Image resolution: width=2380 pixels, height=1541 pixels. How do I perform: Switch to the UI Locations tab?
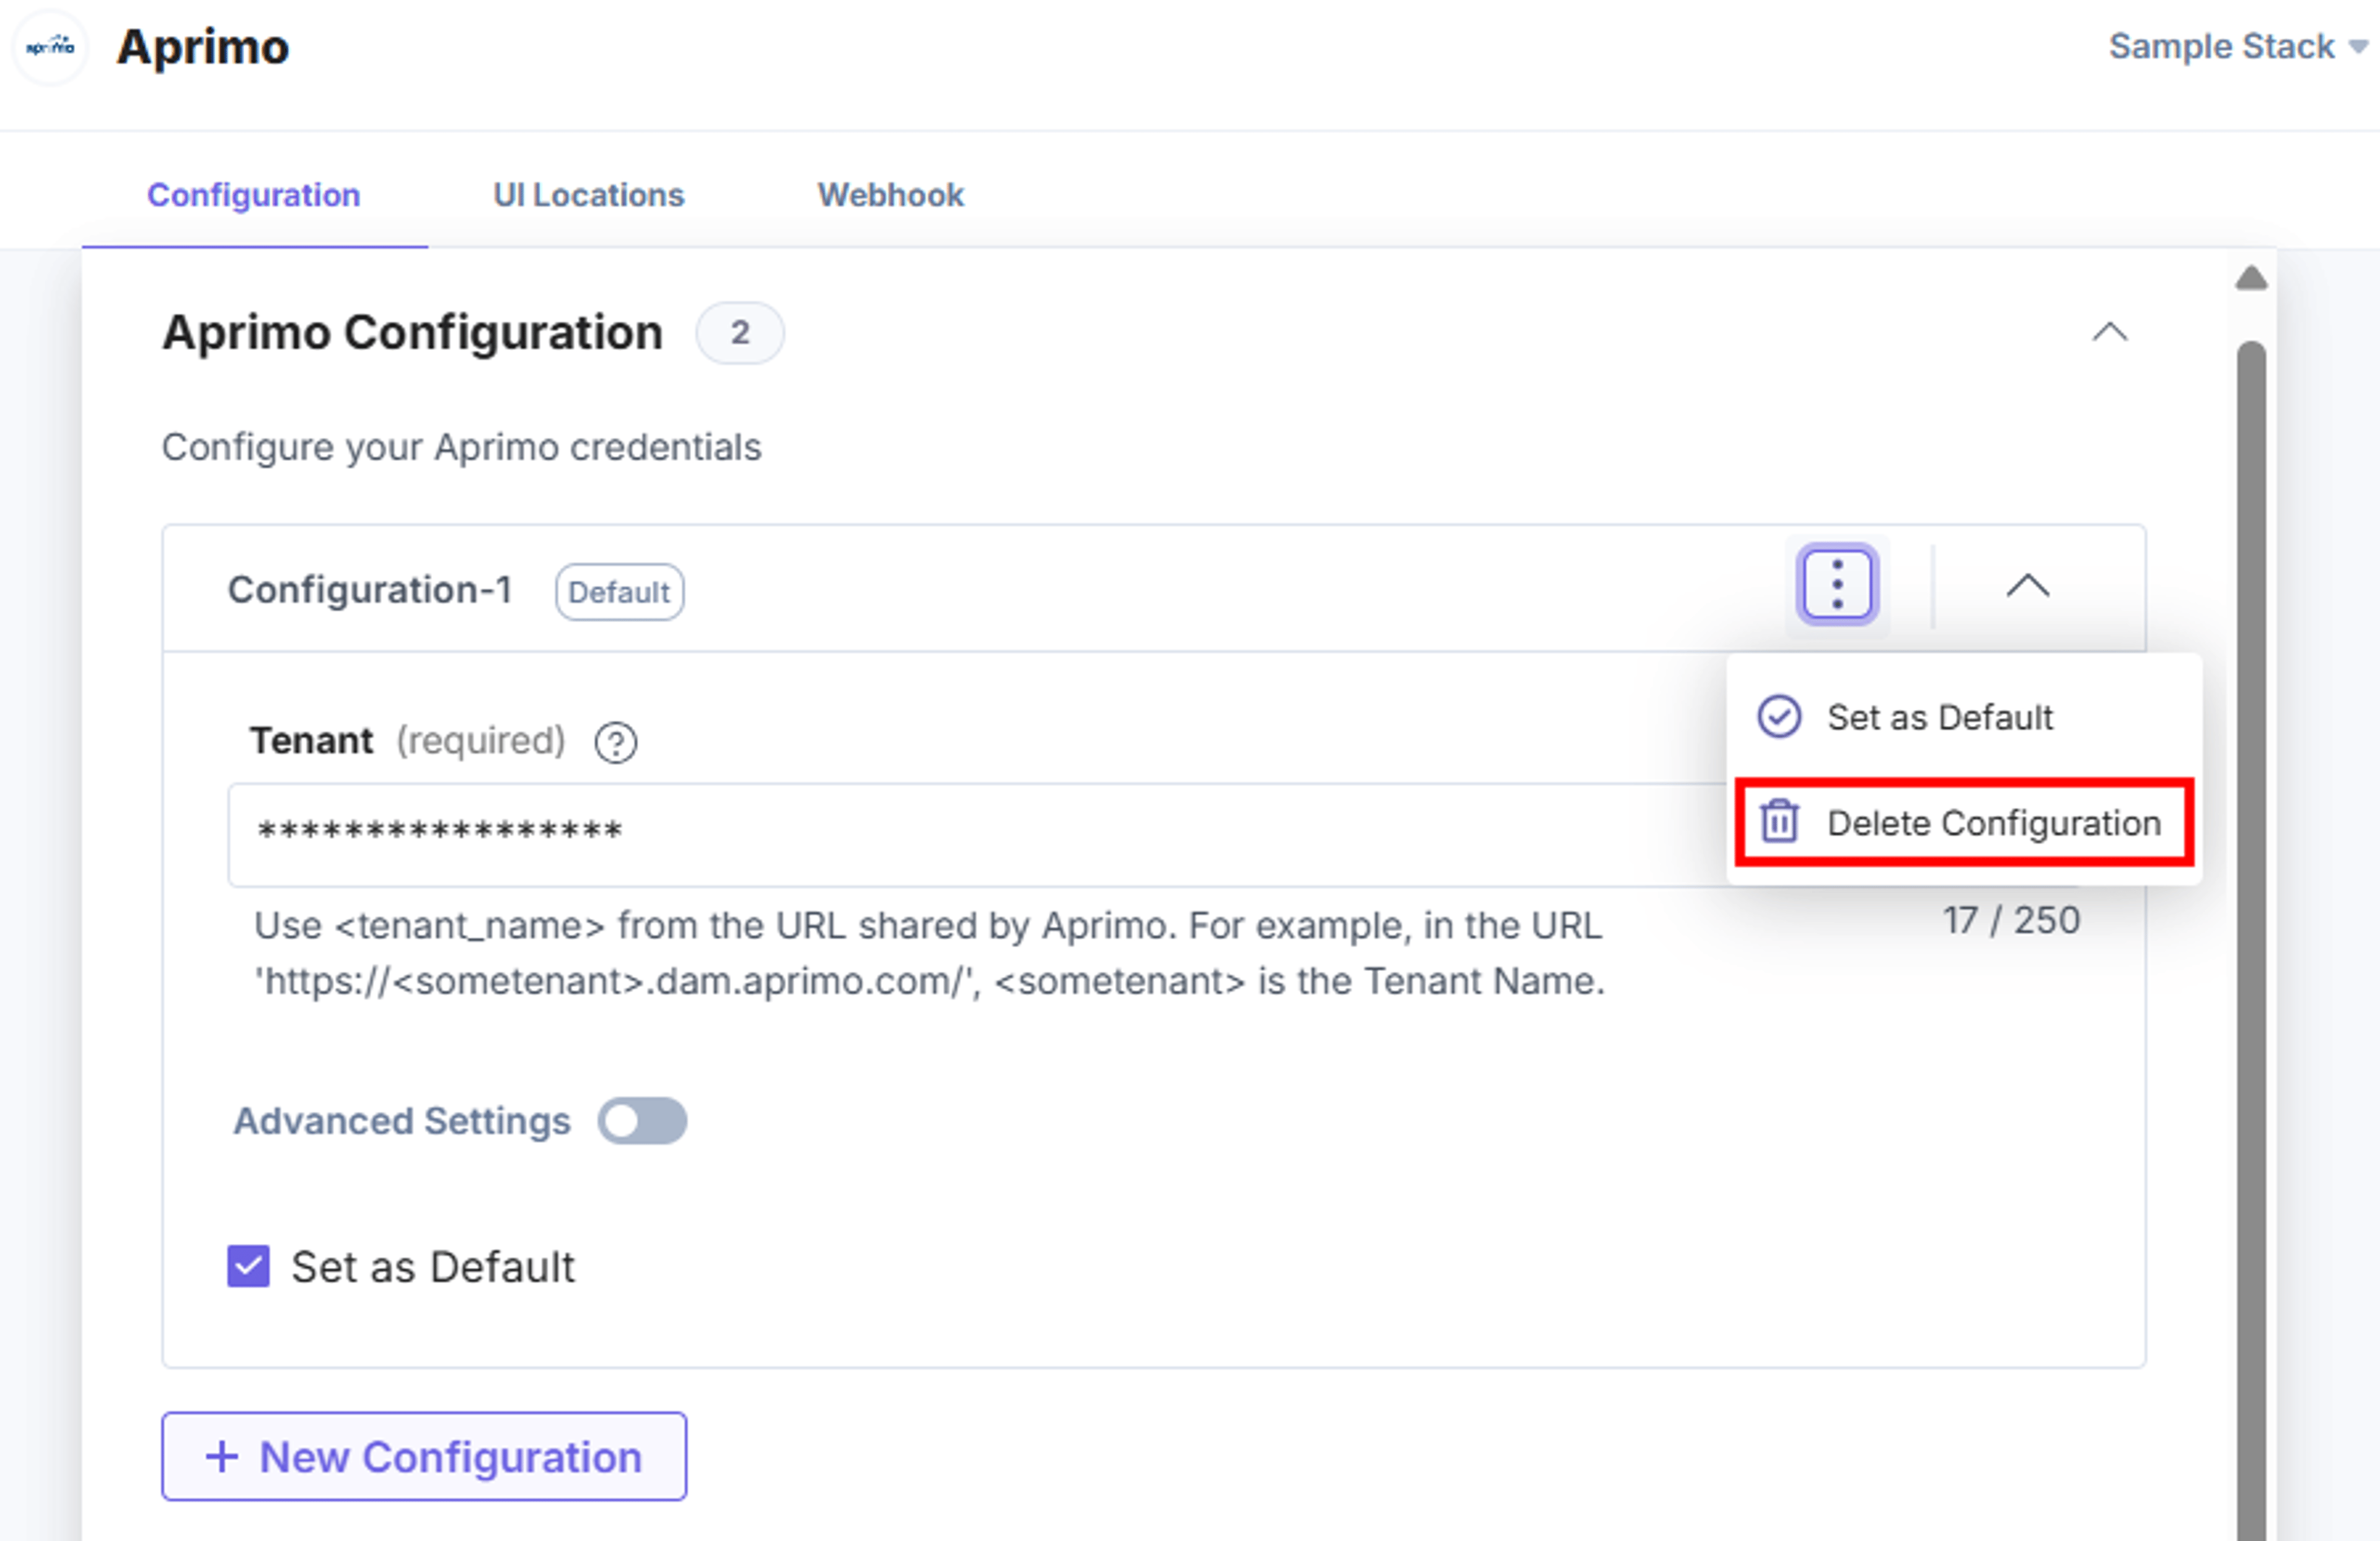tap(588, 195)
